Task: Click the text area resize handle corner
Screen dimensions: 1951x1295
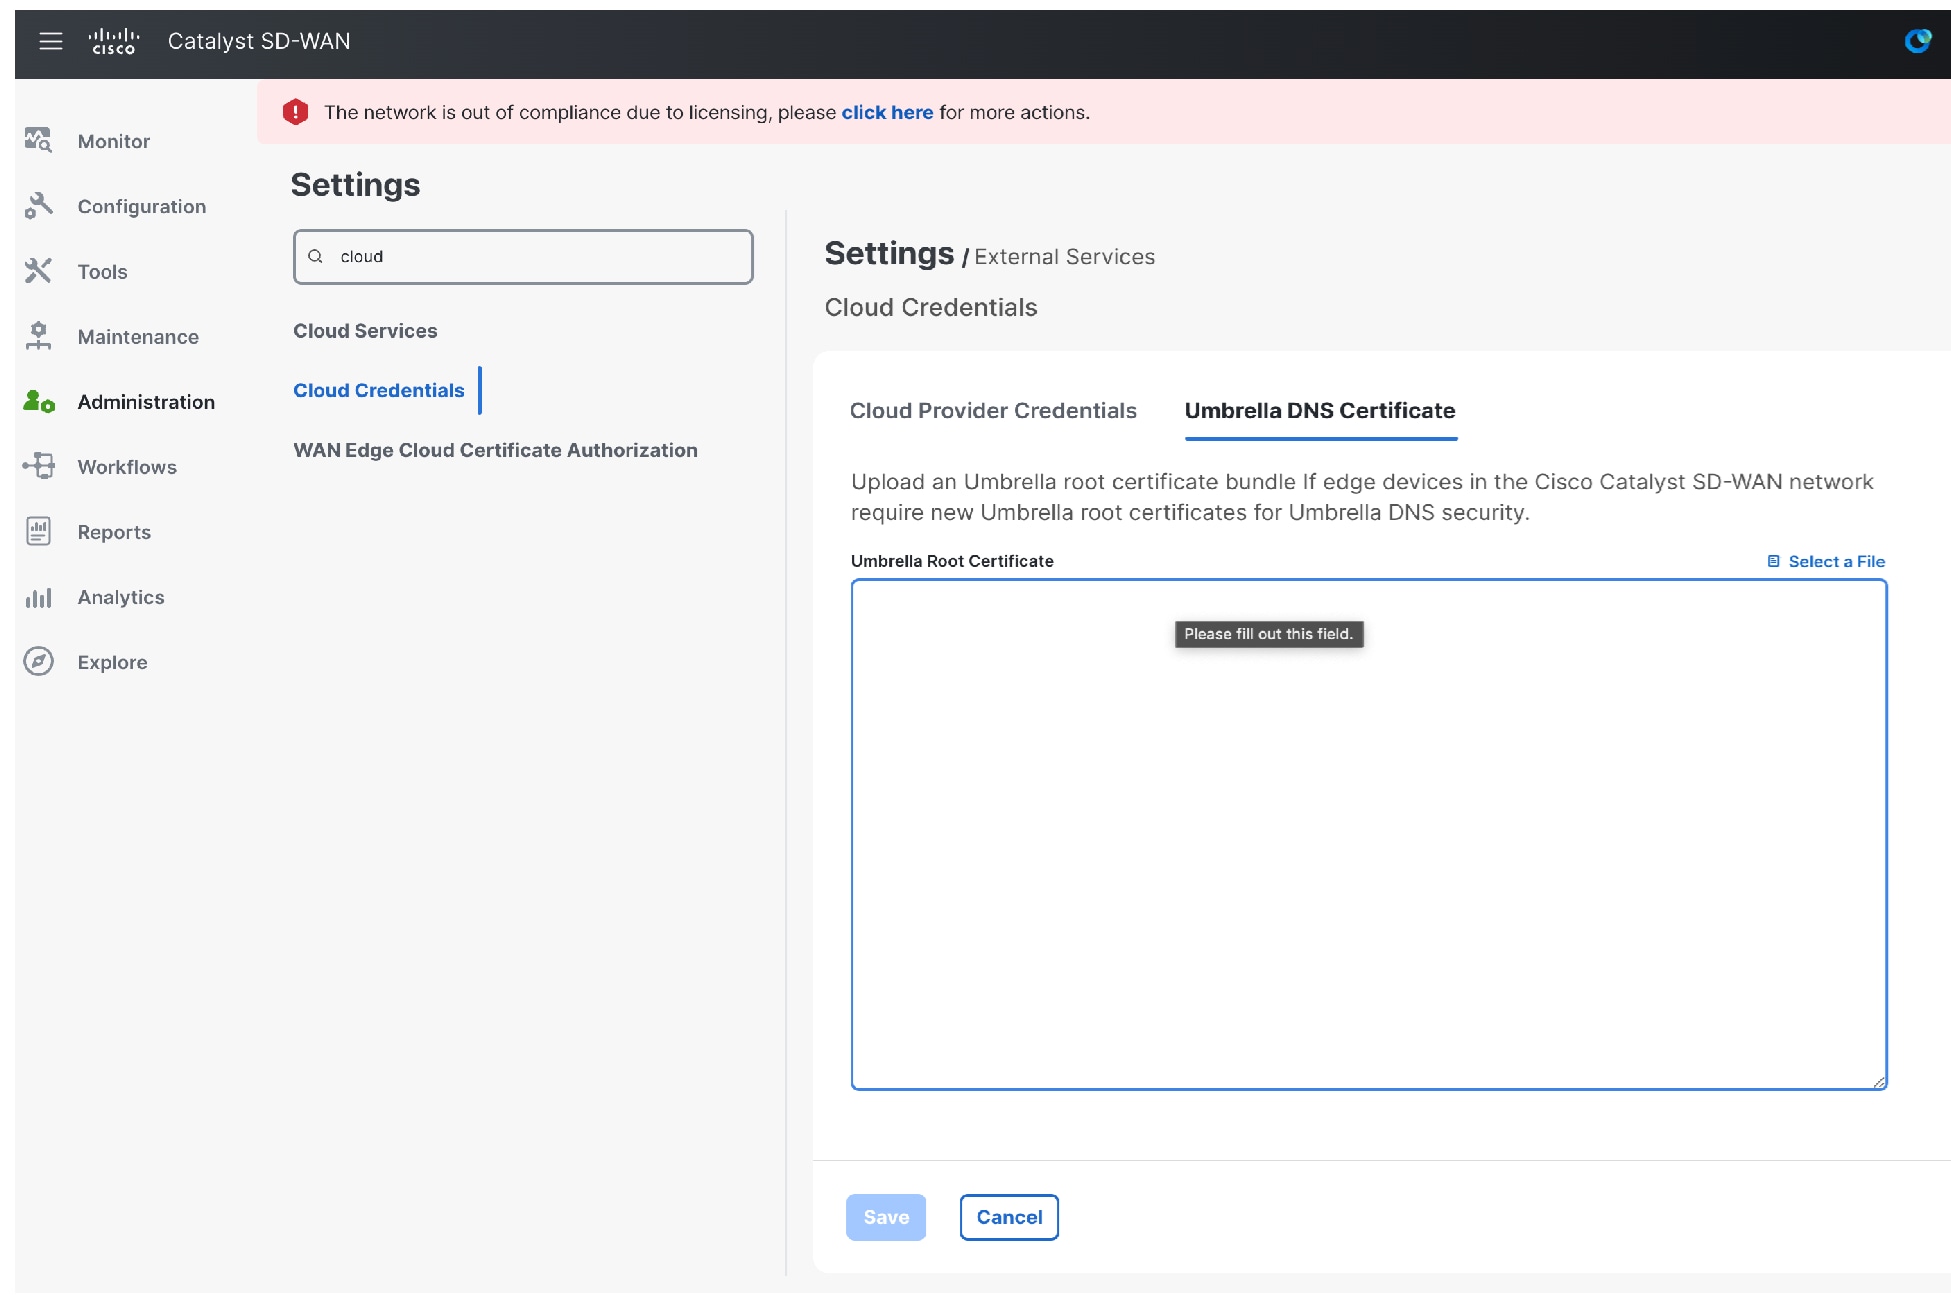Action: pyautogui.click(x=1879, y=1081)
